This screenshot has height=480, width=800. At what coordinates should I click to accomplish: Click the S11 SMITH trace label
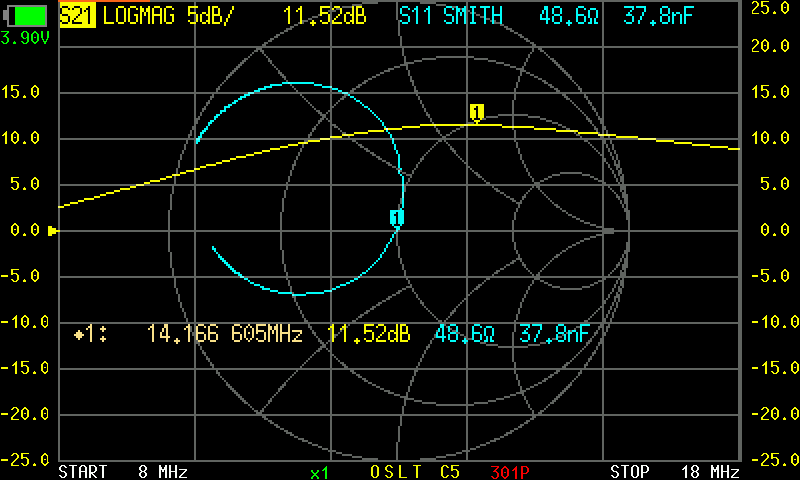tap(451, 16)
